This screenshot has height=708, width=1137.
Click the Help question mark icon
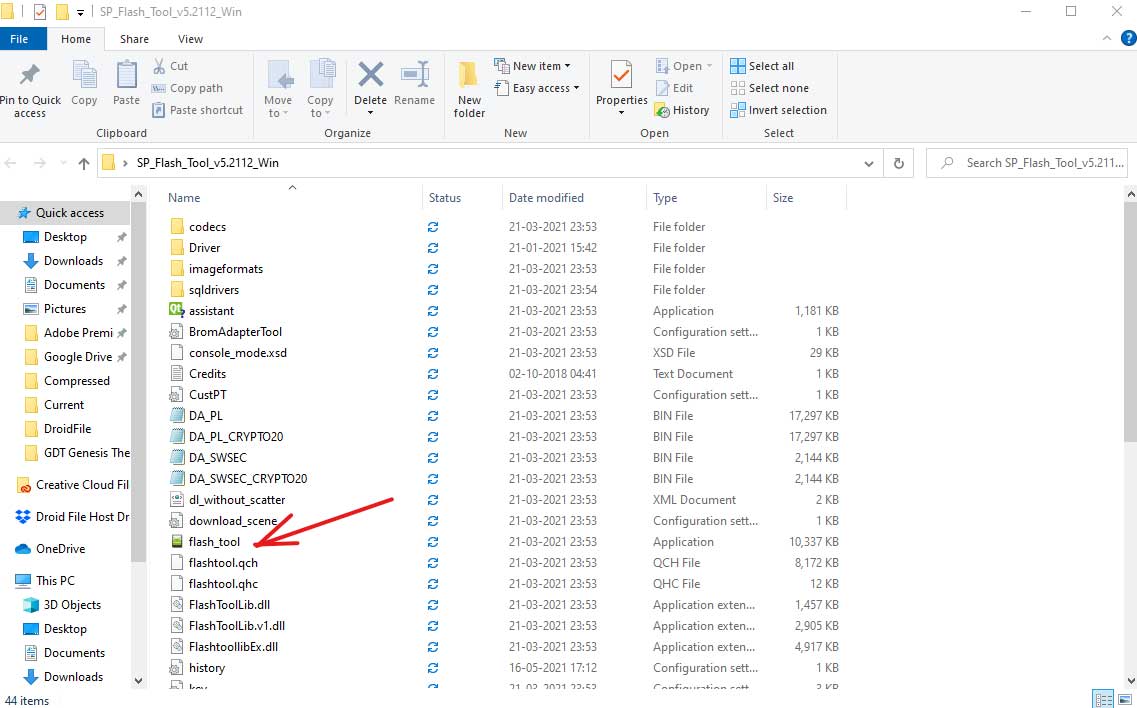(1128, 38)
